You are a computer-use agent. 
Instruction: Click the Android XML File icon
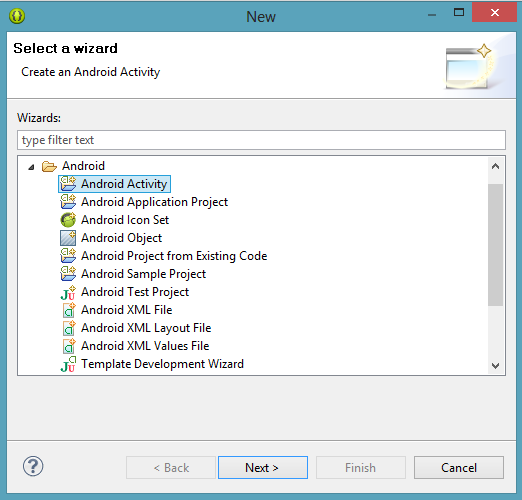pos(69,310)
